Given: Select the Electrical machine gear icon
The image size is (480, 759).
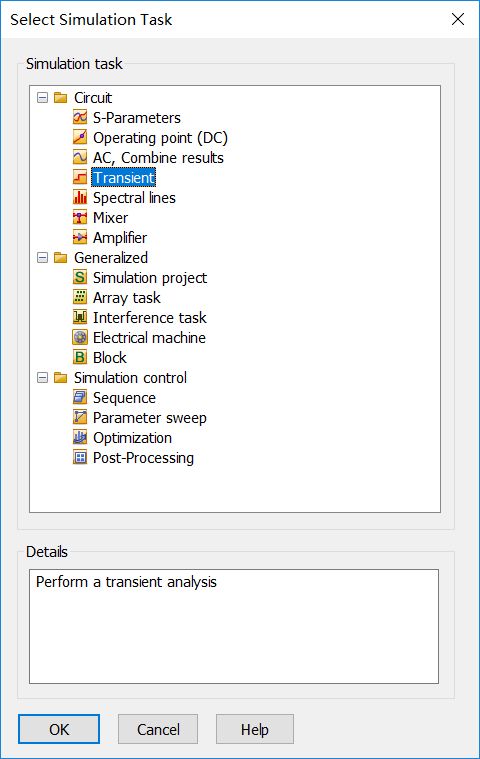Looking at the screenshot, I should point(80,337).
